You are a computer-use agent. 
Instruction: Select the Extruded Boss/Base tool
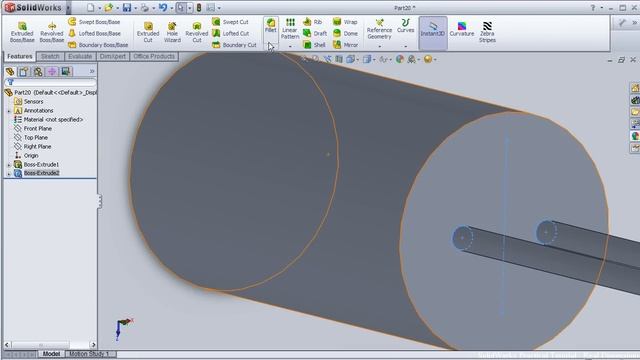pos(22,33)
